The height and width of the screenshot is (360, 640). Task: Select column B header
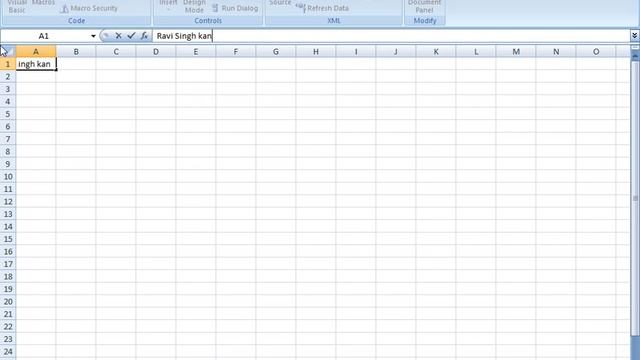click(76, 52)
